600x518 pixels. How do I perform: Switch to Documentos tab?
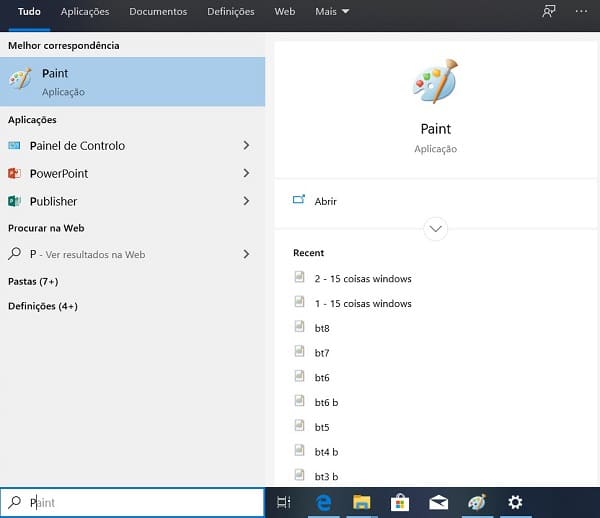pyautogui.click(x=158, y=11)
